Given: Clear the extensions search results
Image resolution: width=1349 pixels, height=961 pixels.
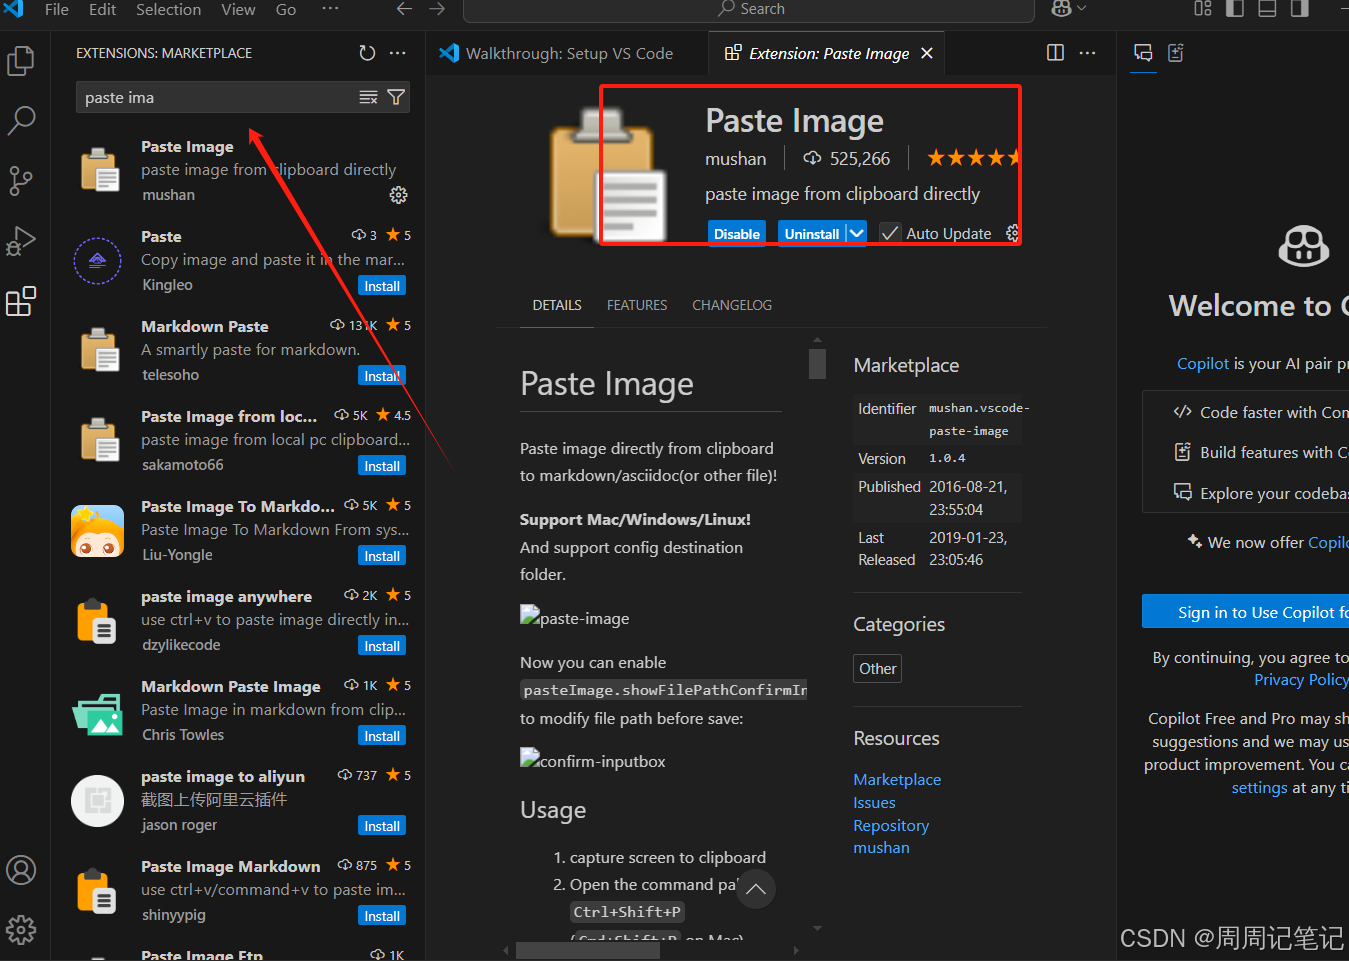Looking at the screenshot, I should [x=368, y=97].
